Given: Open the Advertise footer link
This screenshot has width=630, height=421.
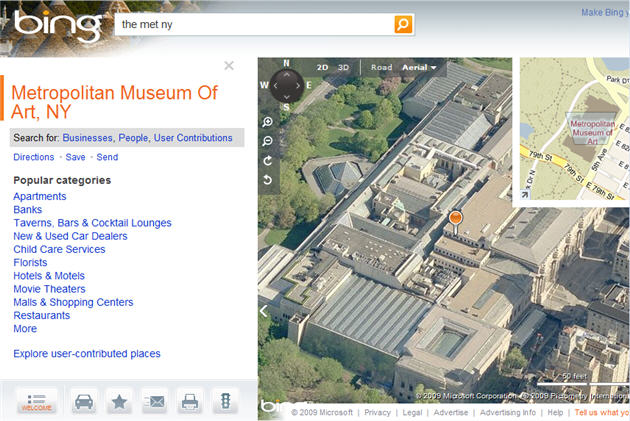Looking at the screenshot, I should [x=451, y=413].
